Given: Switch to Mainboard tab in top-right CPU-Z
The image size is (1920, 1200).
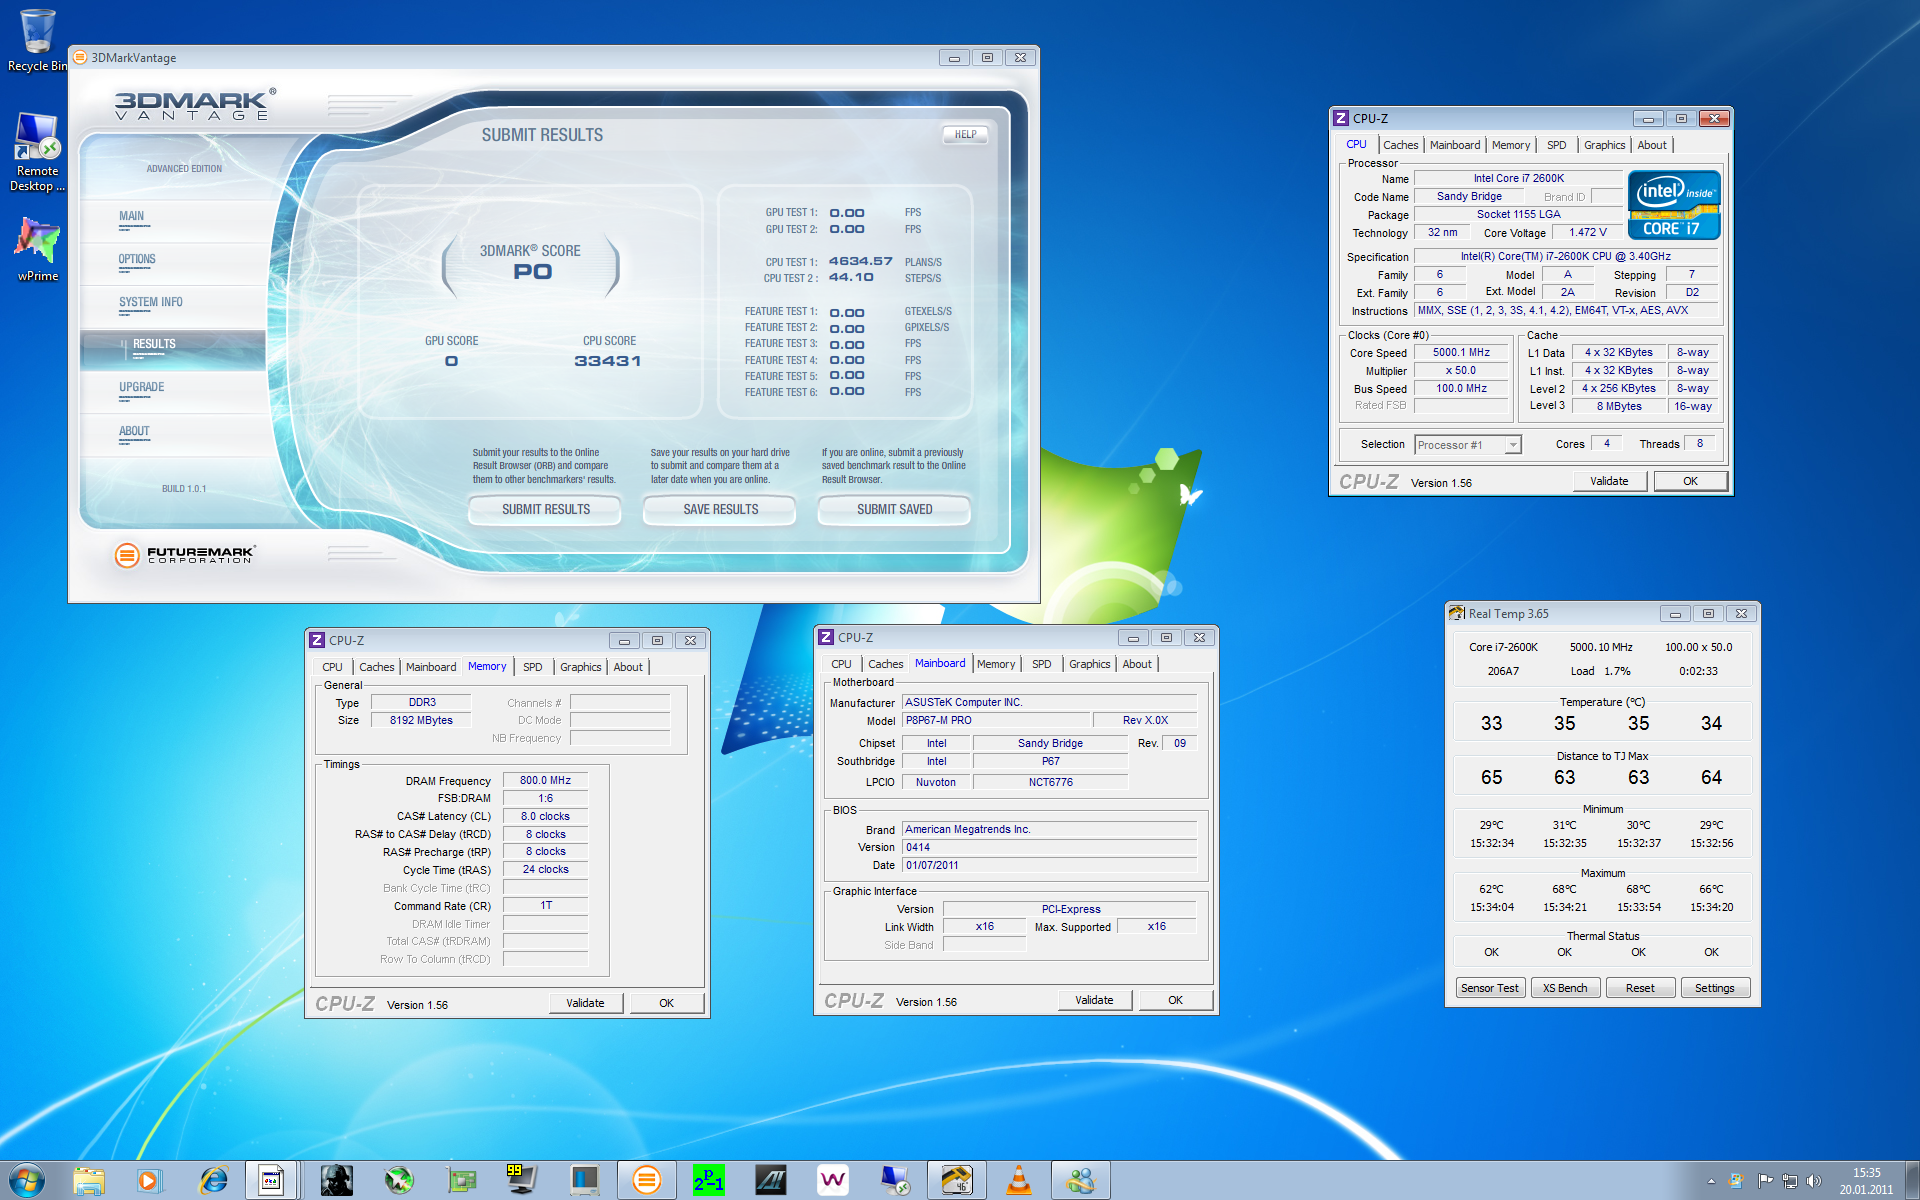Looking at the screenshot, I should 1454,145.
